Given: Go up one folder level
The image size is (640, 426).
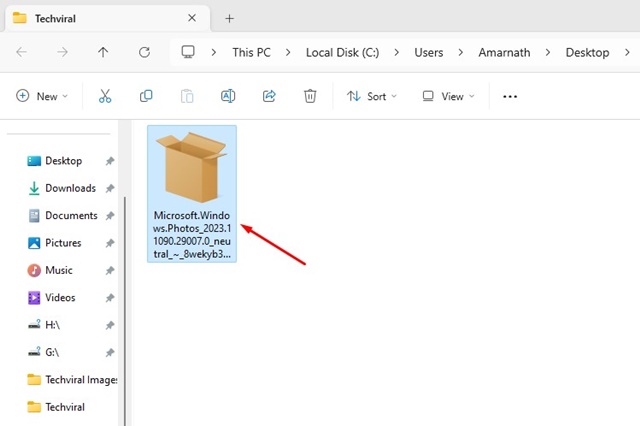Looking at the screenshot, I should [x=103, y=52].
